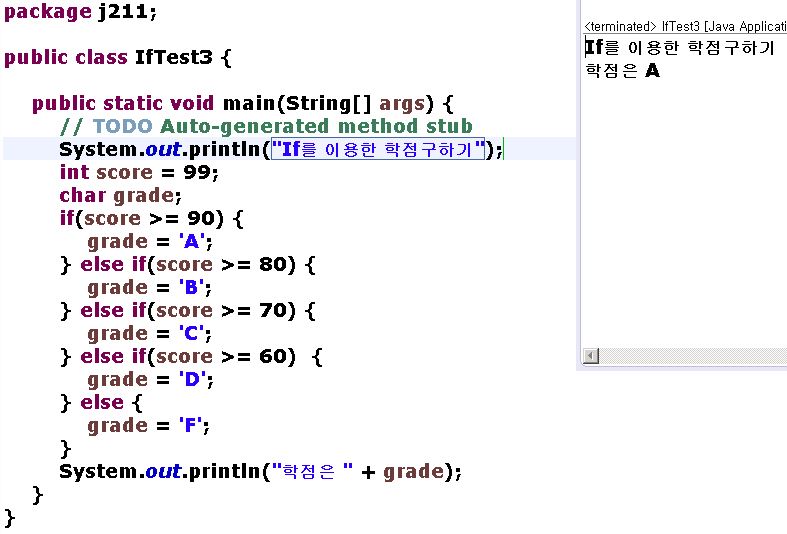Click the 'if(score >= 90) {' condition
The width and height of the screenshot is (787, 534).
(x=152, y=218)
